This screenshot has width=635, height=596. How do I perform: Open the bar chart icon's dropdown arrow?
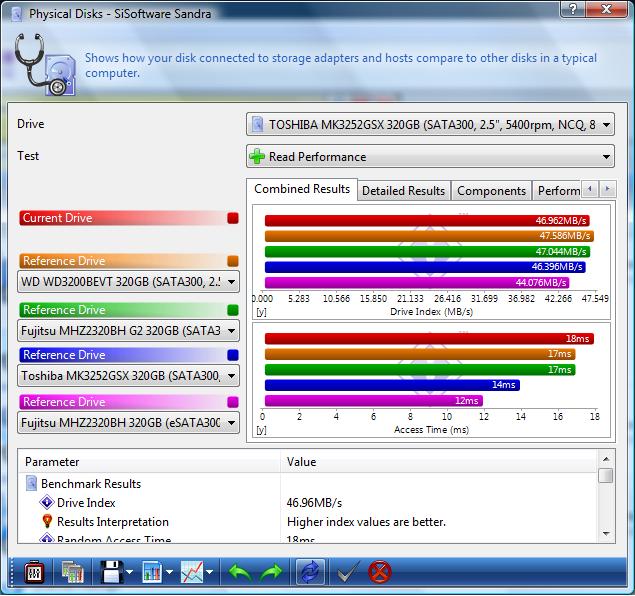click(x=169, y=572)
